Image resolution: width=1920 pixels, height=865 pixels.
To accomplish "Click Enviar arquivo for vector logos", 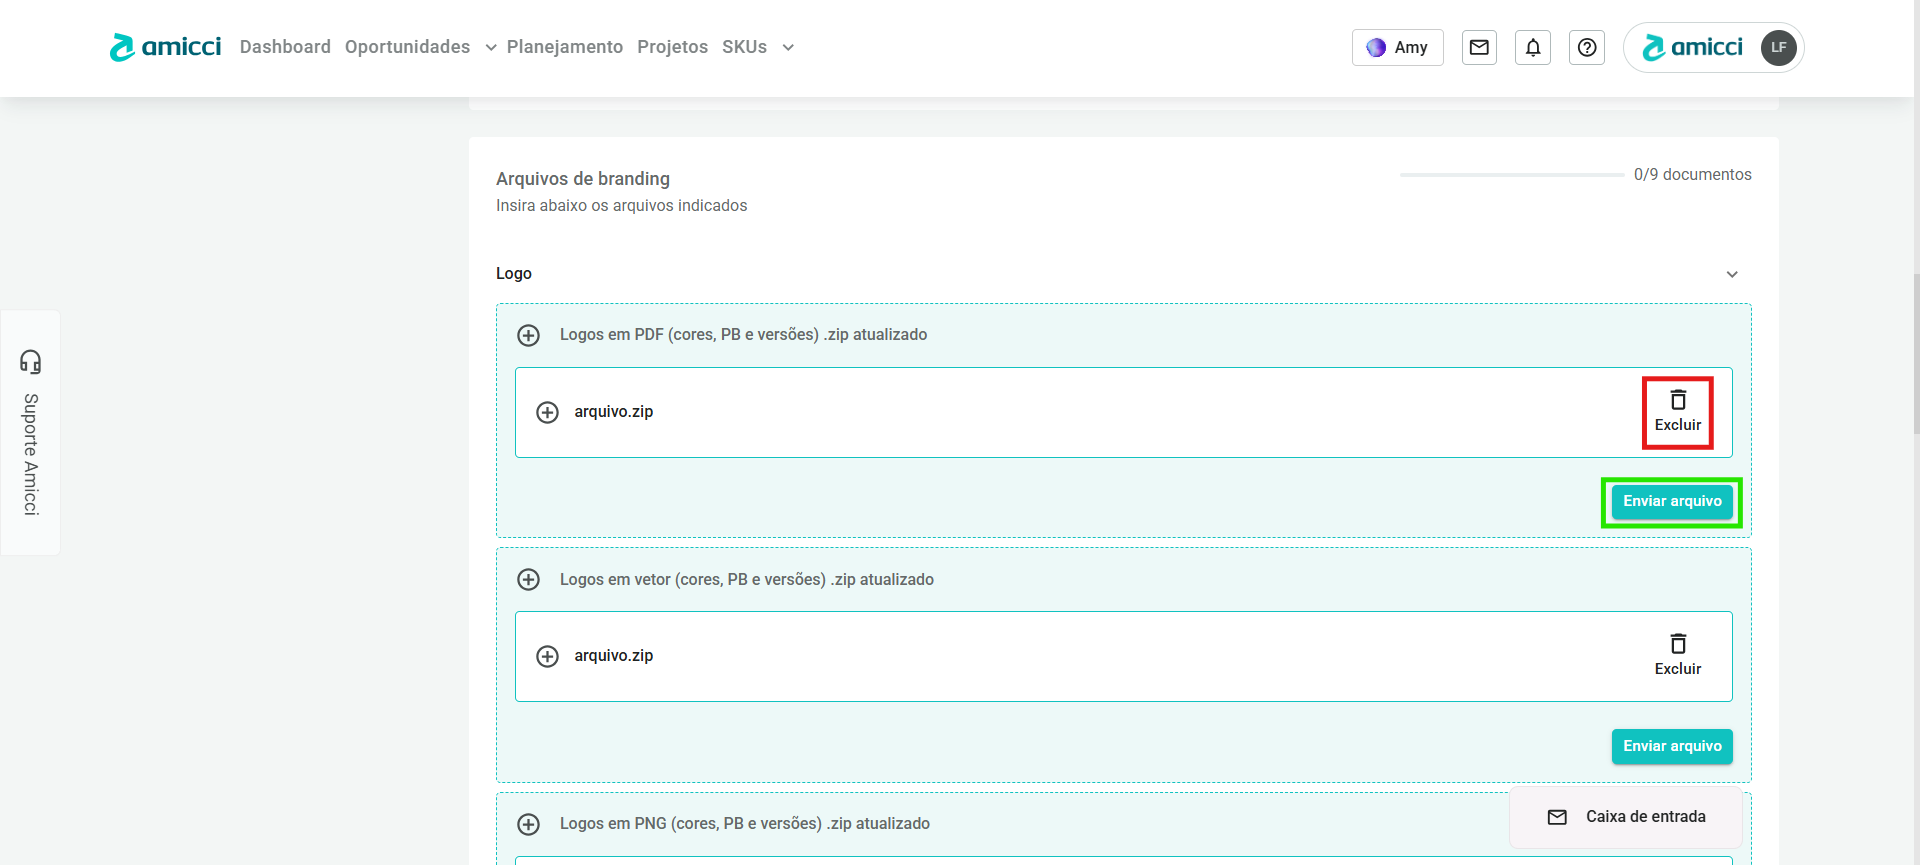I will tap(1671, 746).
